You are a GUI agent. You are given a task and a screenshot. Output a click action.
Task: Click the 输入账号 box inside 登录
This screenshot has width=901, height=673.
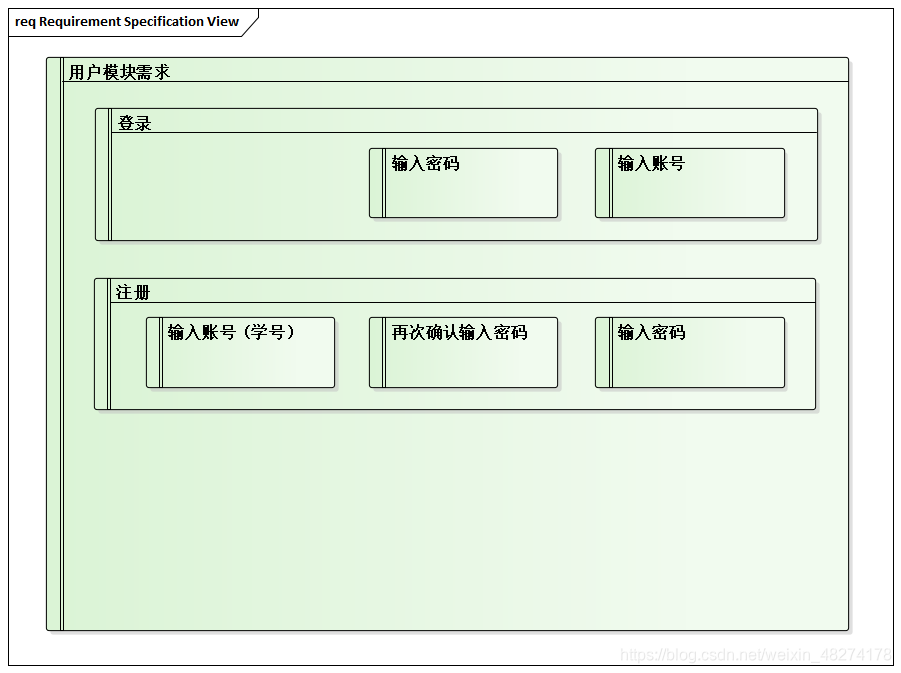[690, 183]
